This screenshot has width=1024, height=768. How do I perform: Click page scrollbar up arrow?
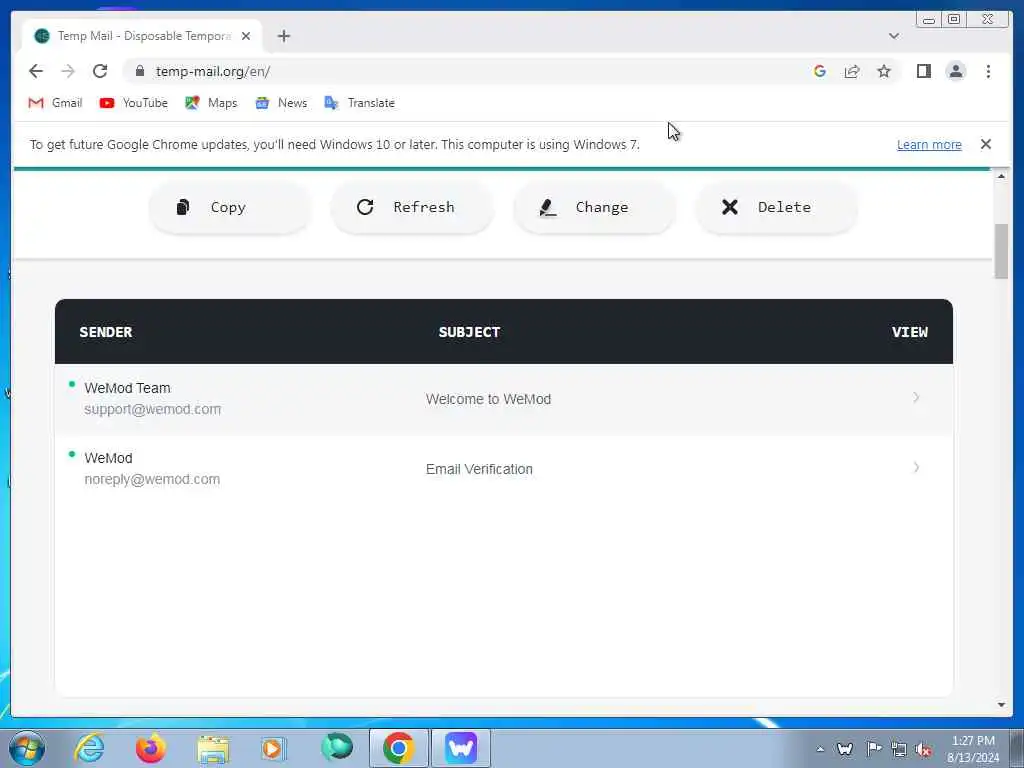click(x=1001, y=176)
